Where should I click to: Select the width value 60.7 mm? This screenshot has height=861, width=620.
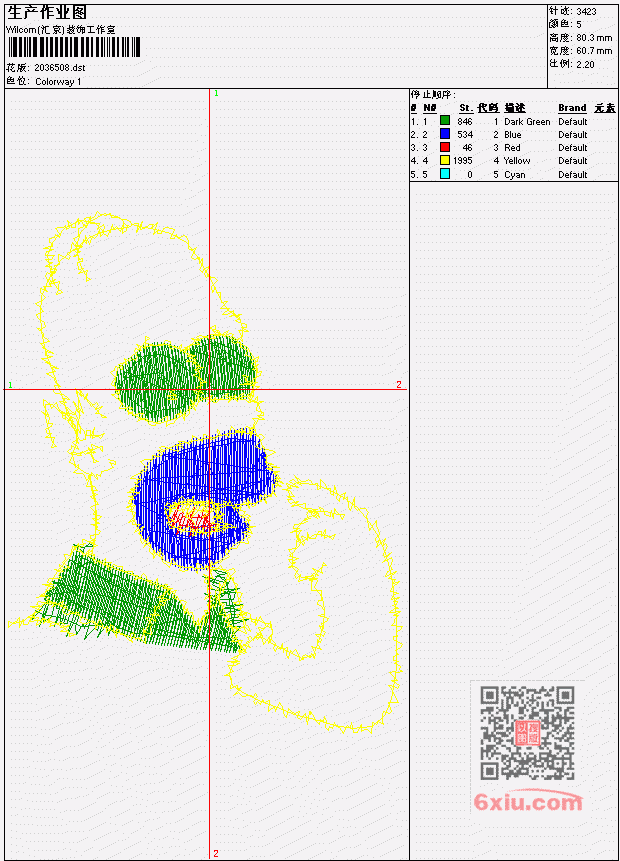(594, 51)
